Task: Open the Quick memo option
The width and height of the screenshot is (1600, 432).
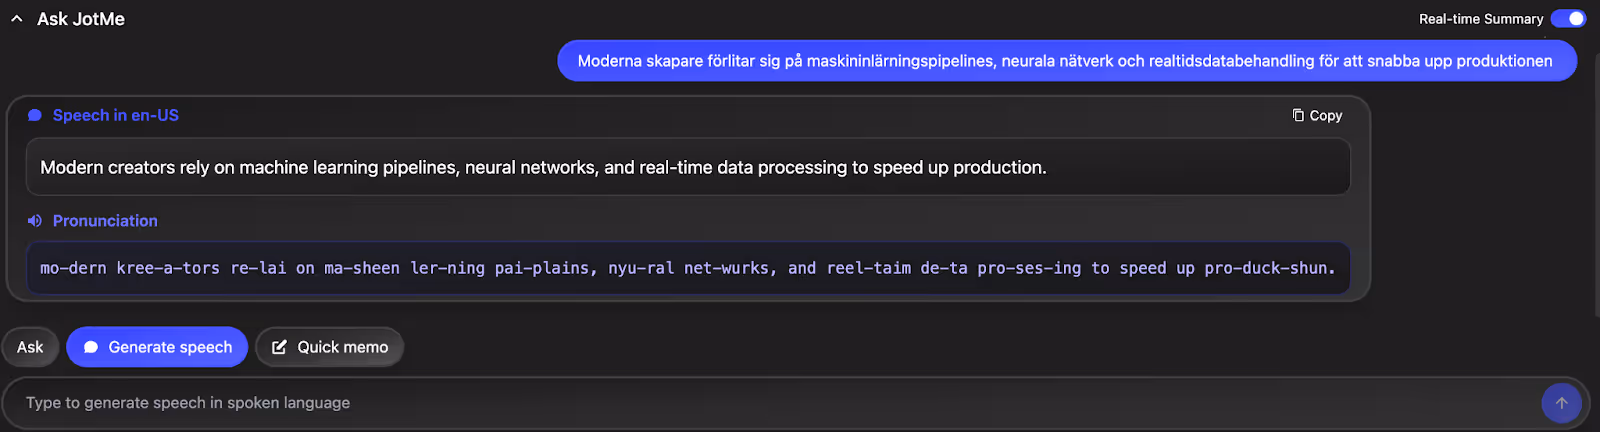Action: coord(329,347)
